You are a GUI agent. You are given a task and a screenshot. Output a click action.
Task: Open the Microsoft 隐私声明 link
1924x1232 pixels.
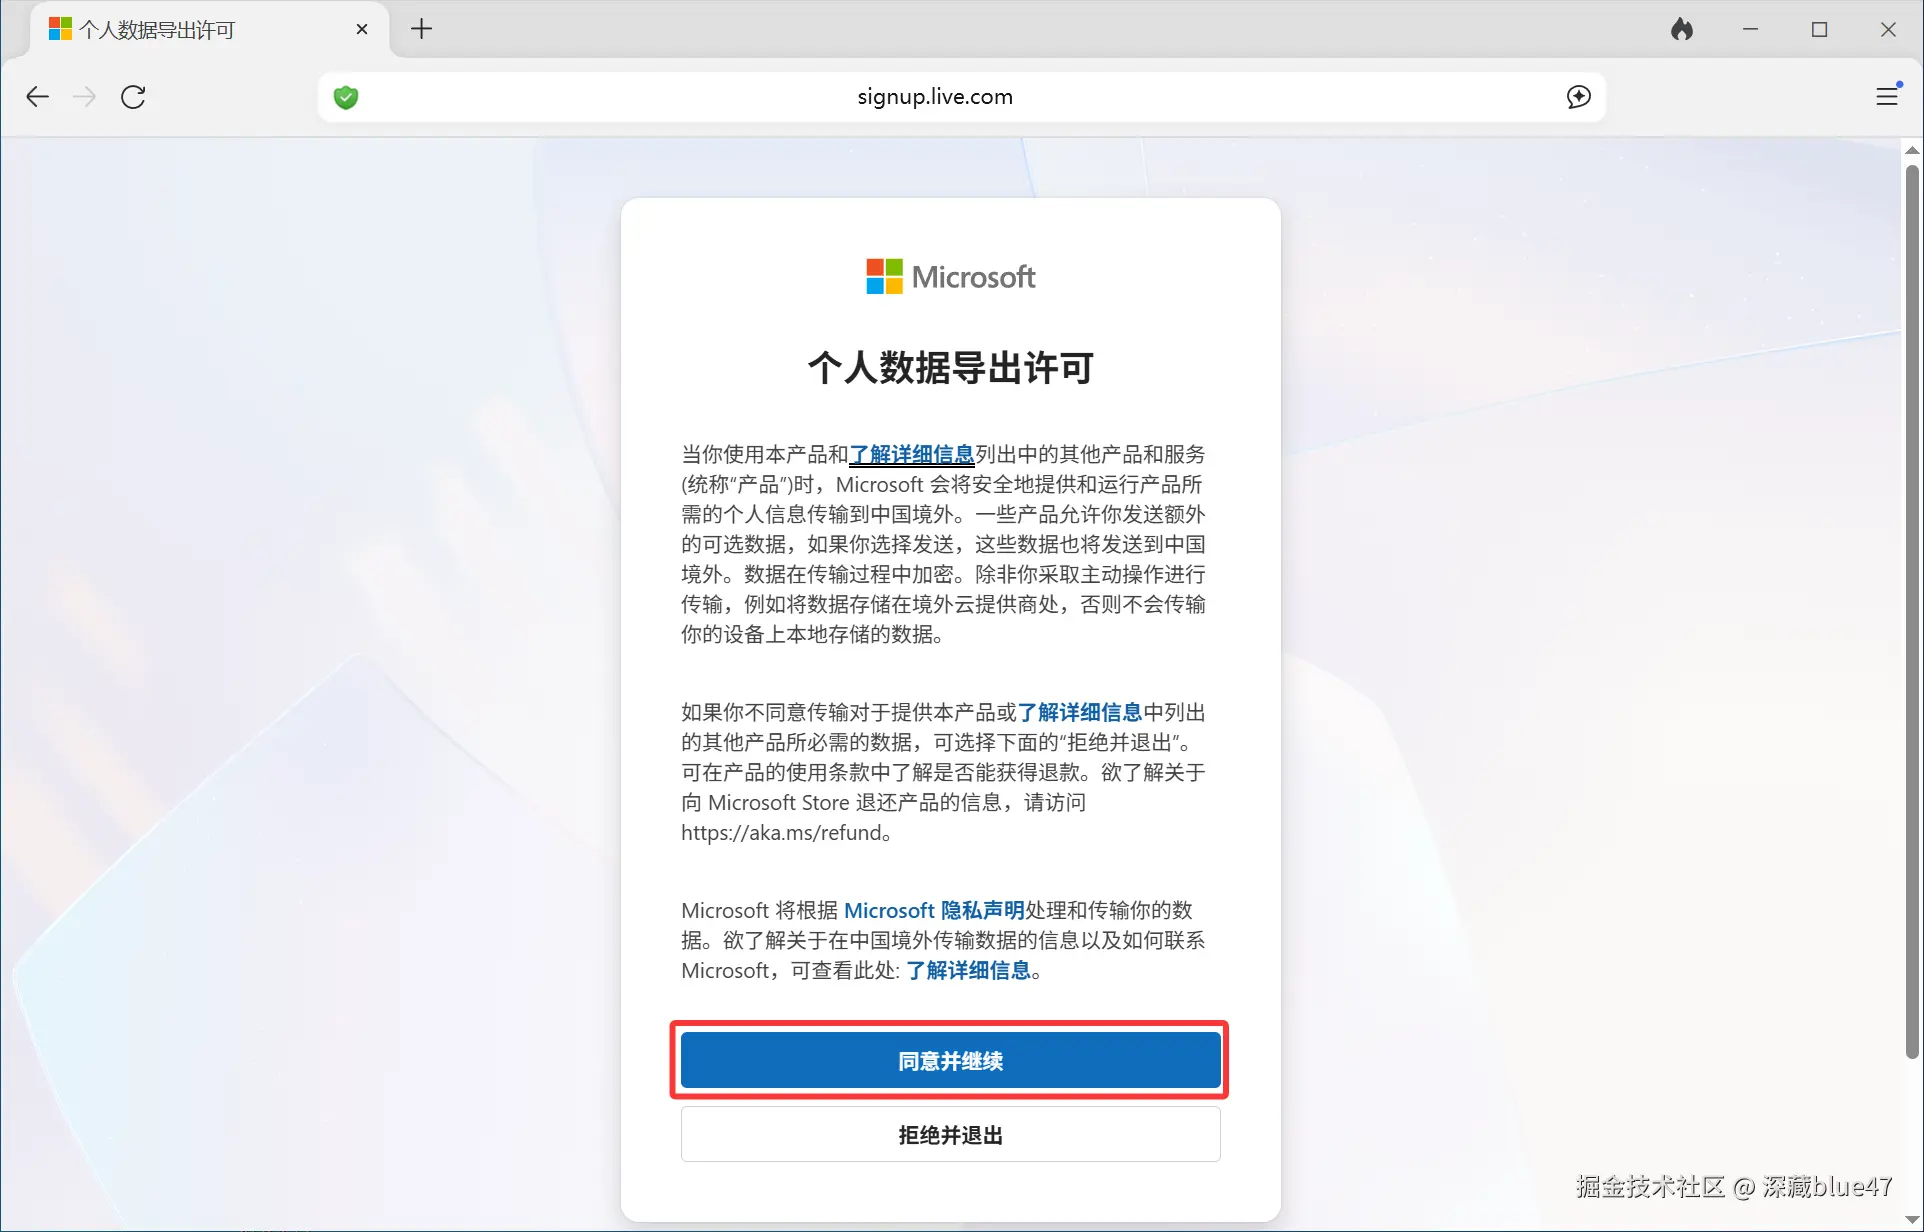[934, 911]
